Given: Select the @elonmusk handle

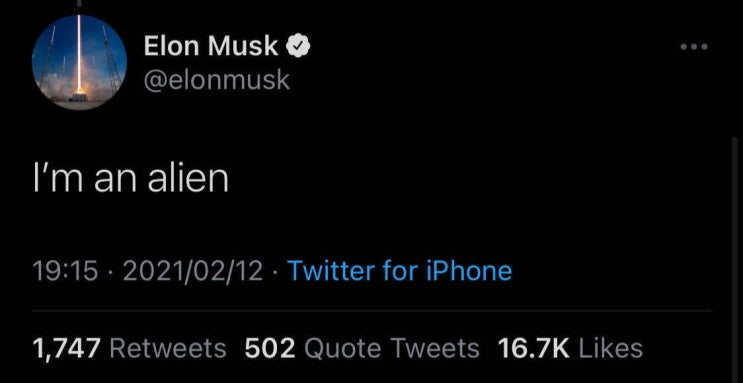Looking at the screenshot, I should [x=216, y=79].
